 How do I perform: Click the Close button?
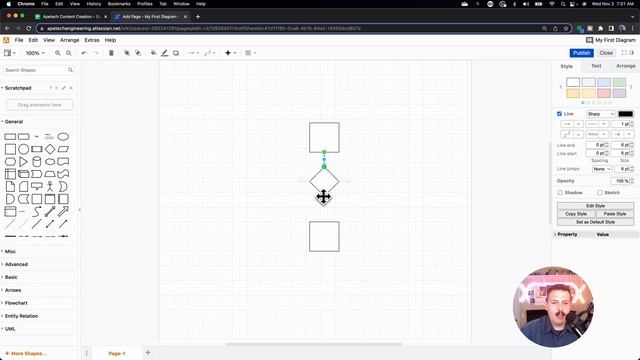[606, 53]
